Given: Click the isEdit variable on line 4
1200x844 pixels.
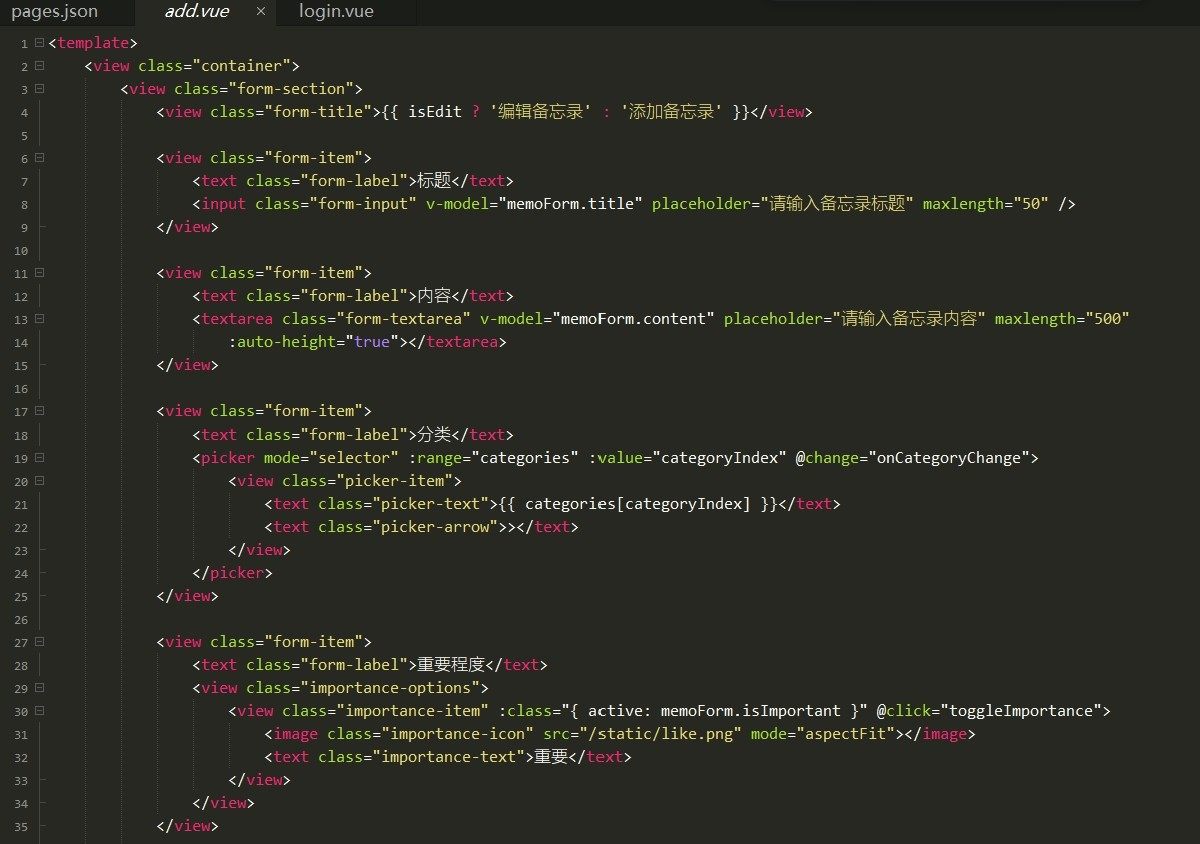Looking at the screenshot, I should [435, 112].
